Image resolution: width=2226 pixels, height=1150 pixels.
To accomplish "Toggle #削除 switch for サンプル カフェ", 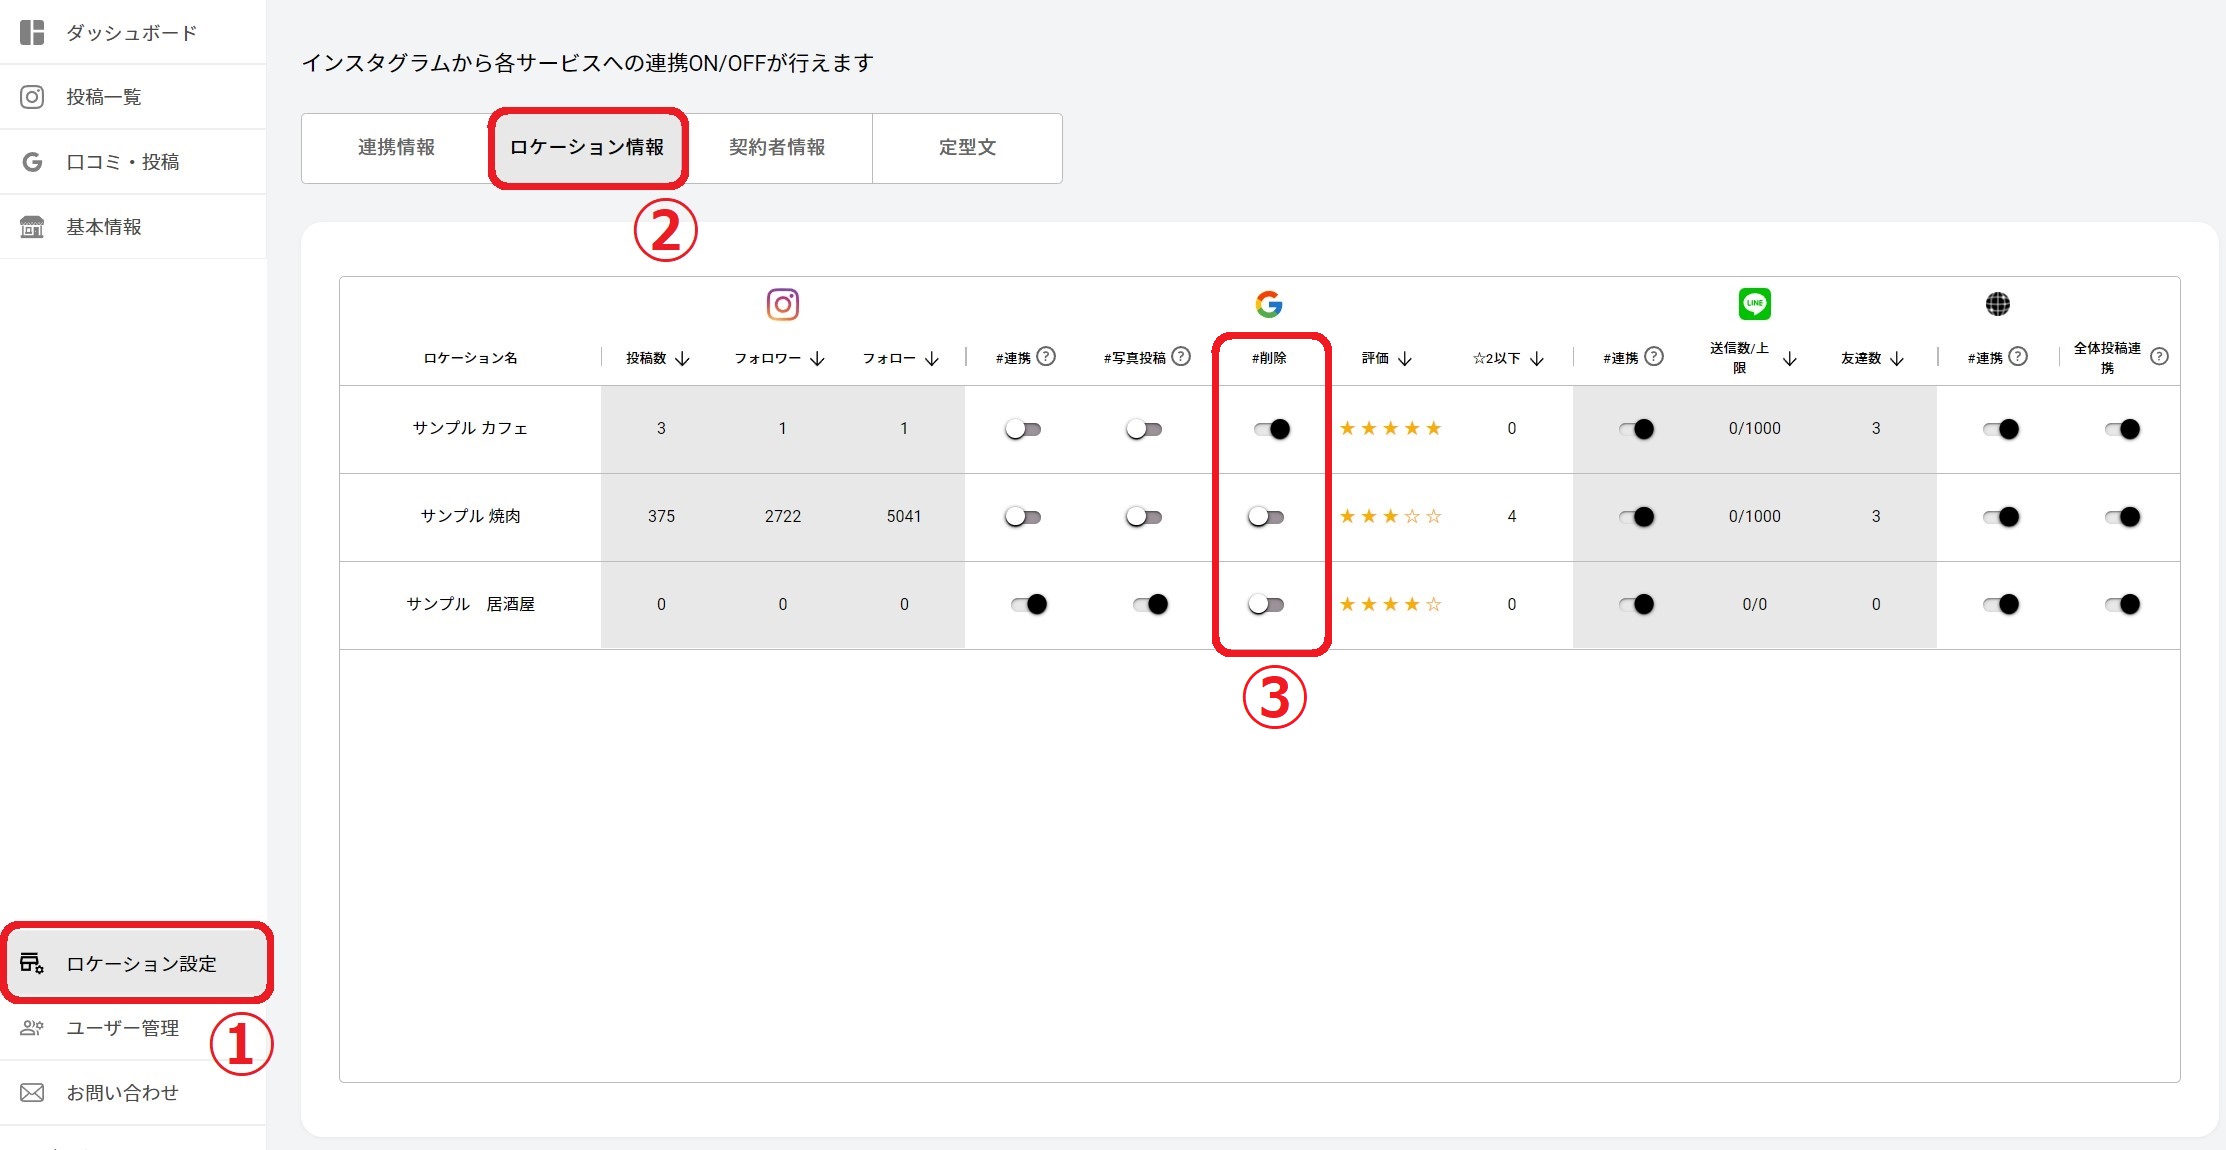I will (1272, 429).
